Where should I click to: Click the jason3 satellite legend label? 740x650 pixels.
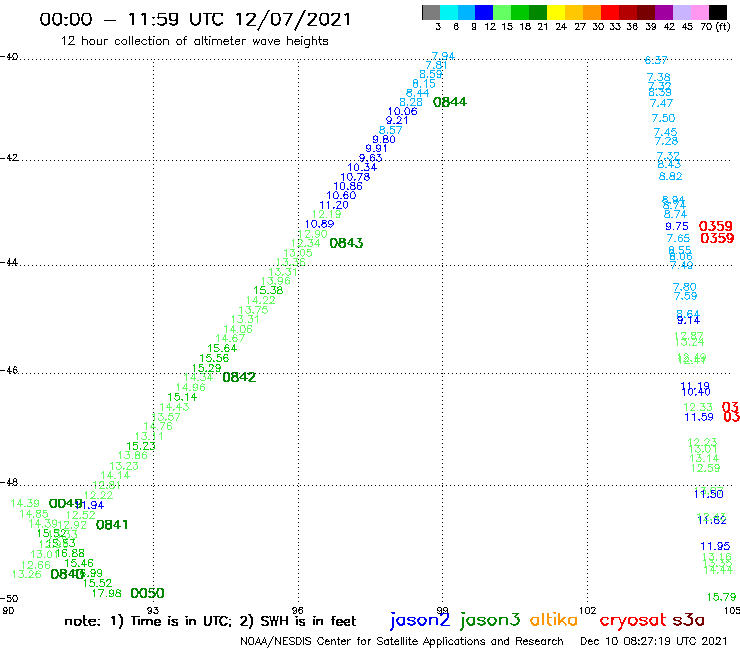coord(490,621)
